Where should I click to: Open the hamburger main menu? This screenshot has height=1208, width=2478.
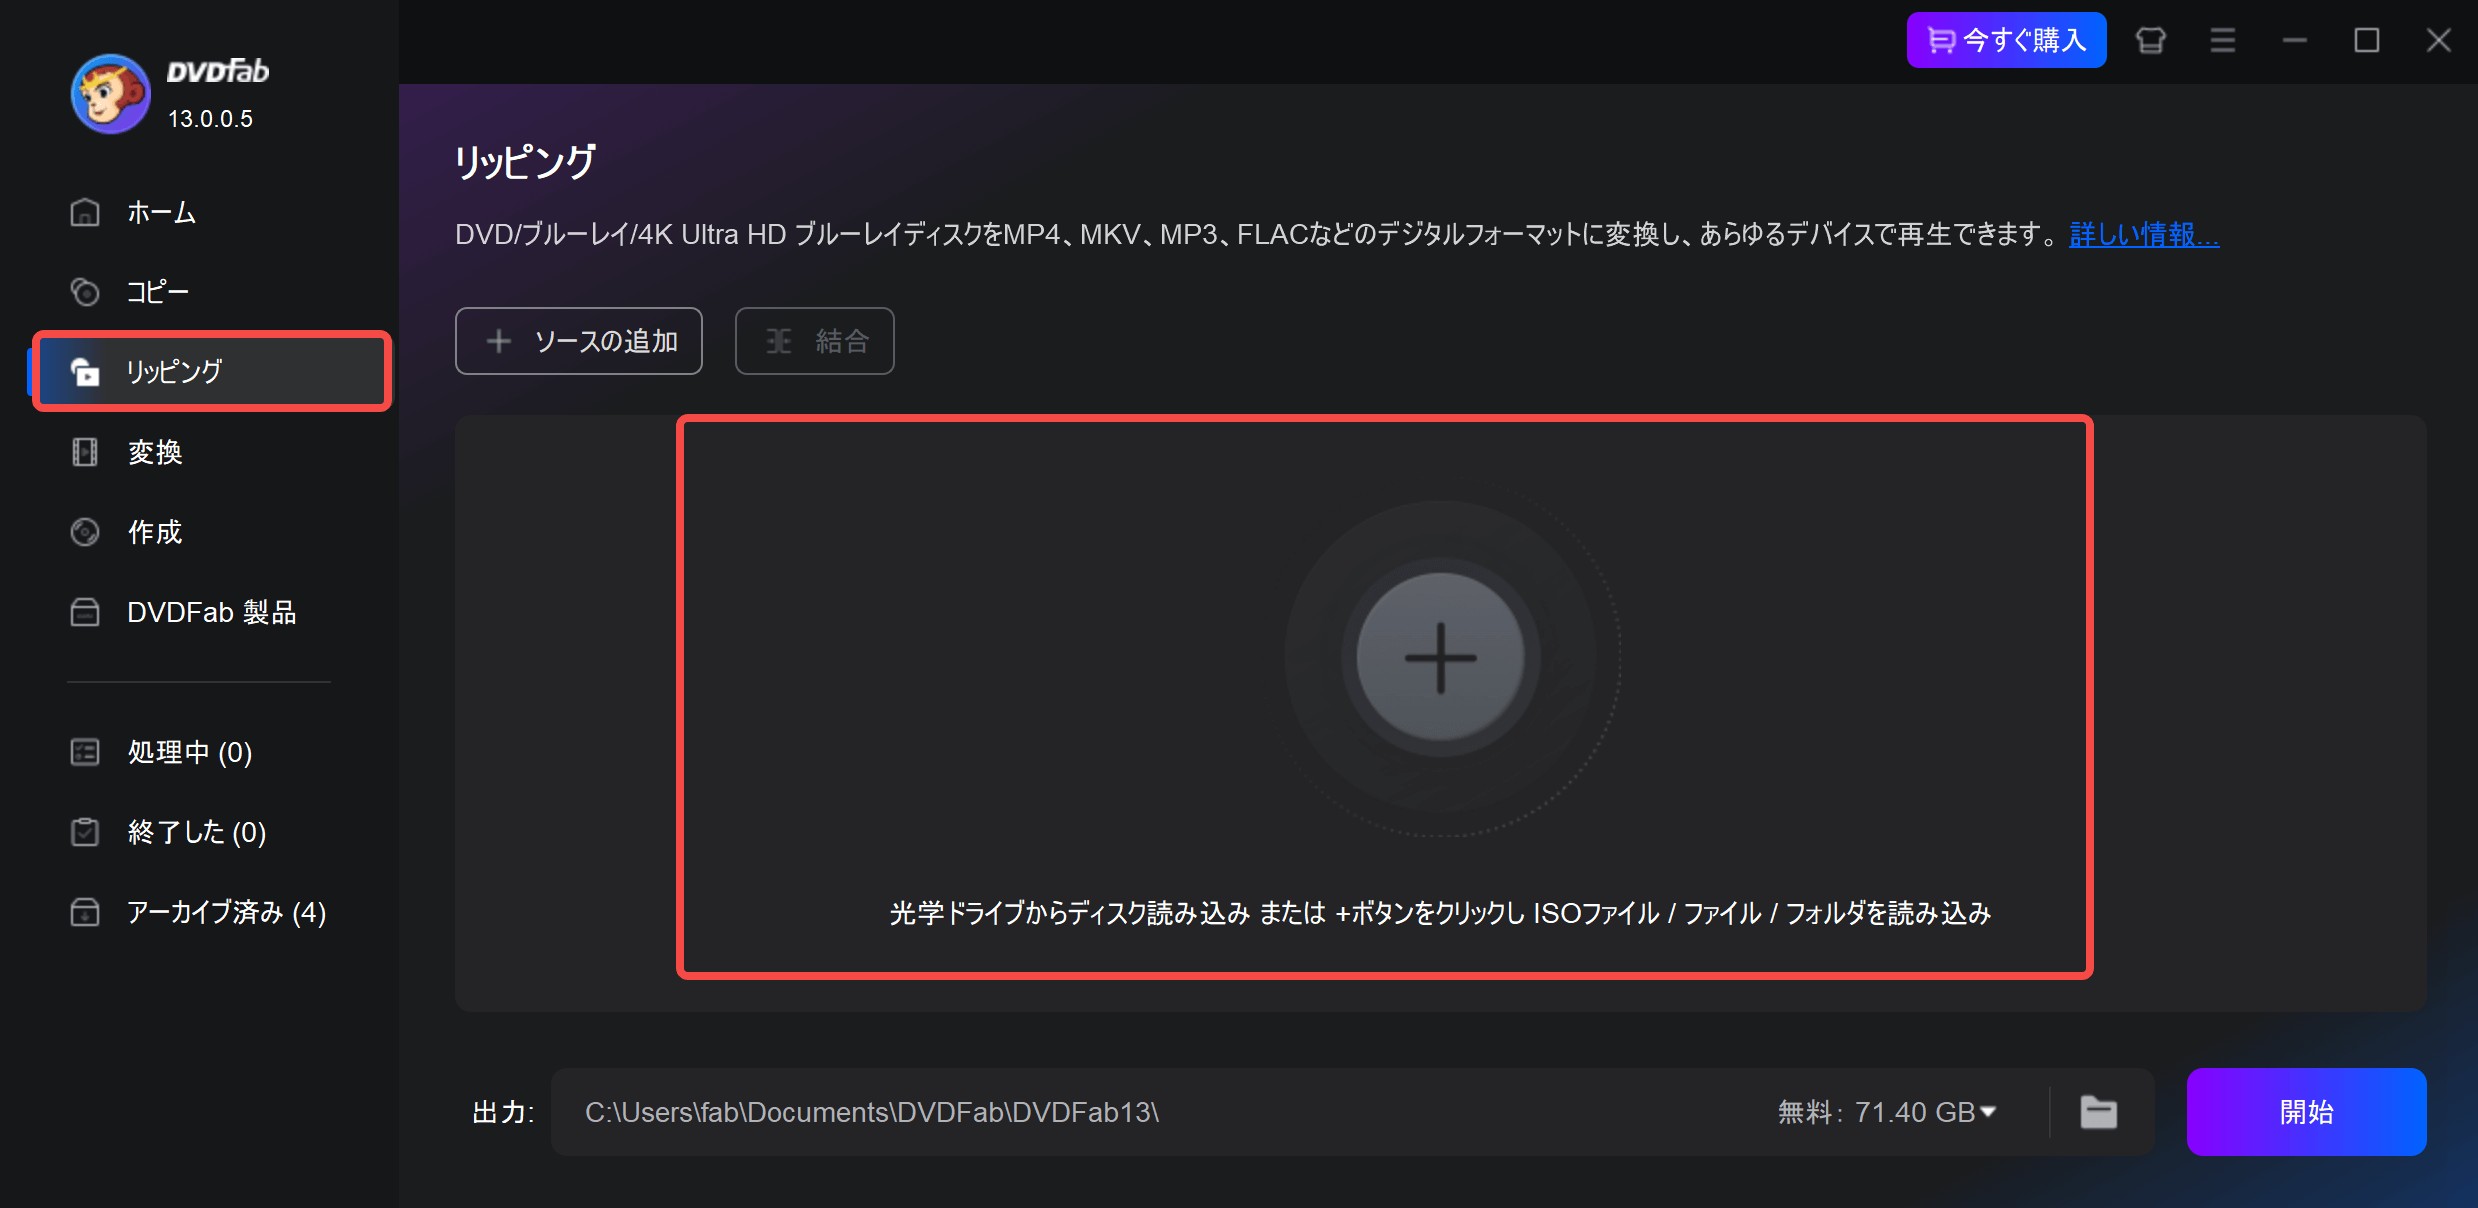click(2223, 40)
